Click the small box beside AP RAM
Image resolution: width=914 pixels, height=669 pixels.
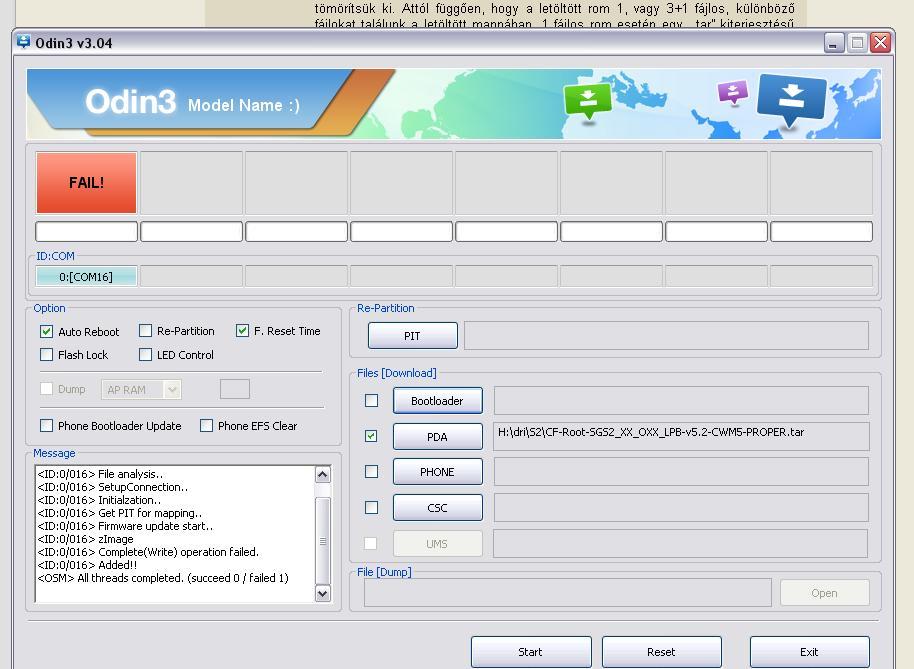point(235,389)
